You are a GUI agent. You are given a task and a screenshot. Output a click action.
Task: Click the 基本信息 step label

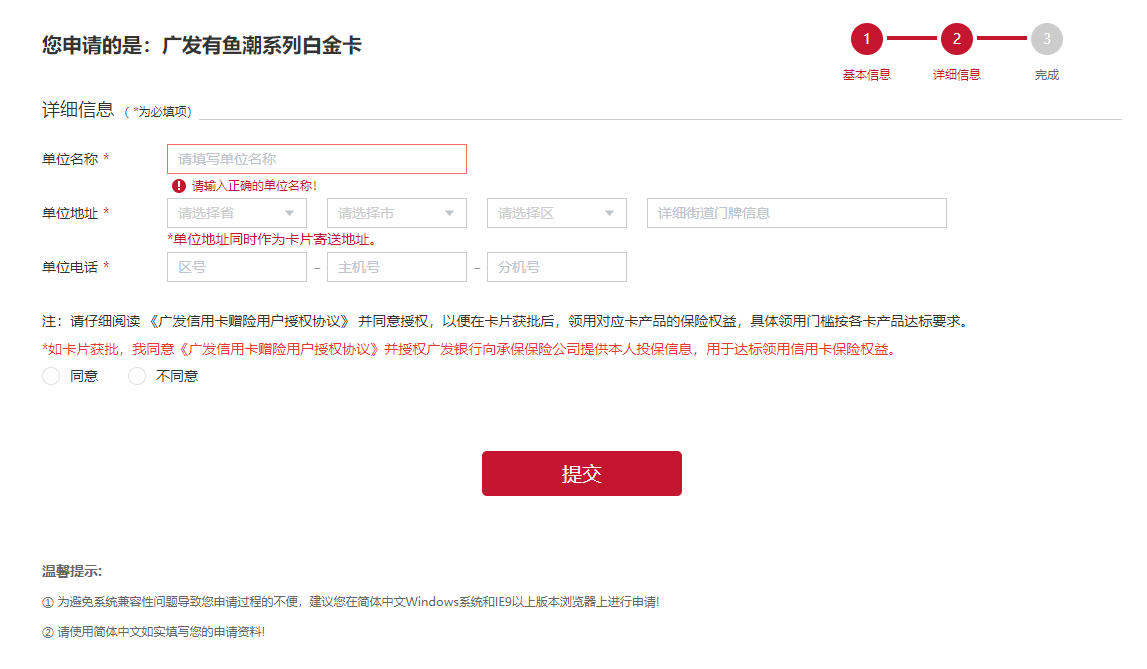tap(867, 75)
